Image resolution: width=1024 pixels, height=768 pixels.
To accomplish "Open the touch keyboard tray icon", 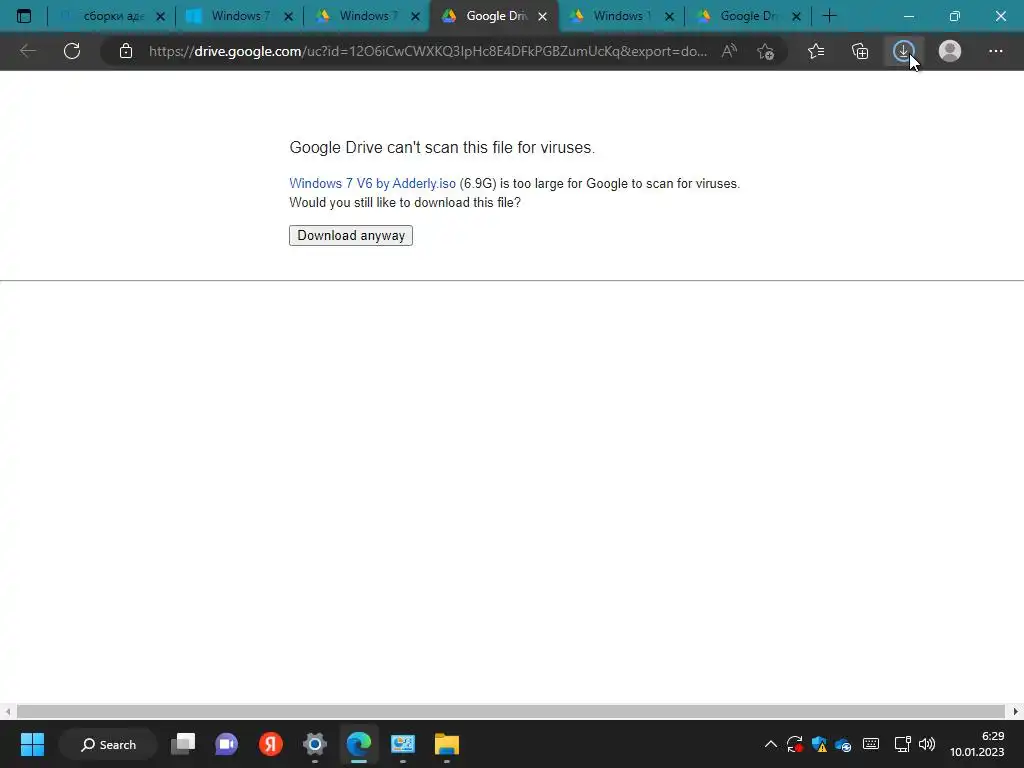I will [x=871, y=744].
